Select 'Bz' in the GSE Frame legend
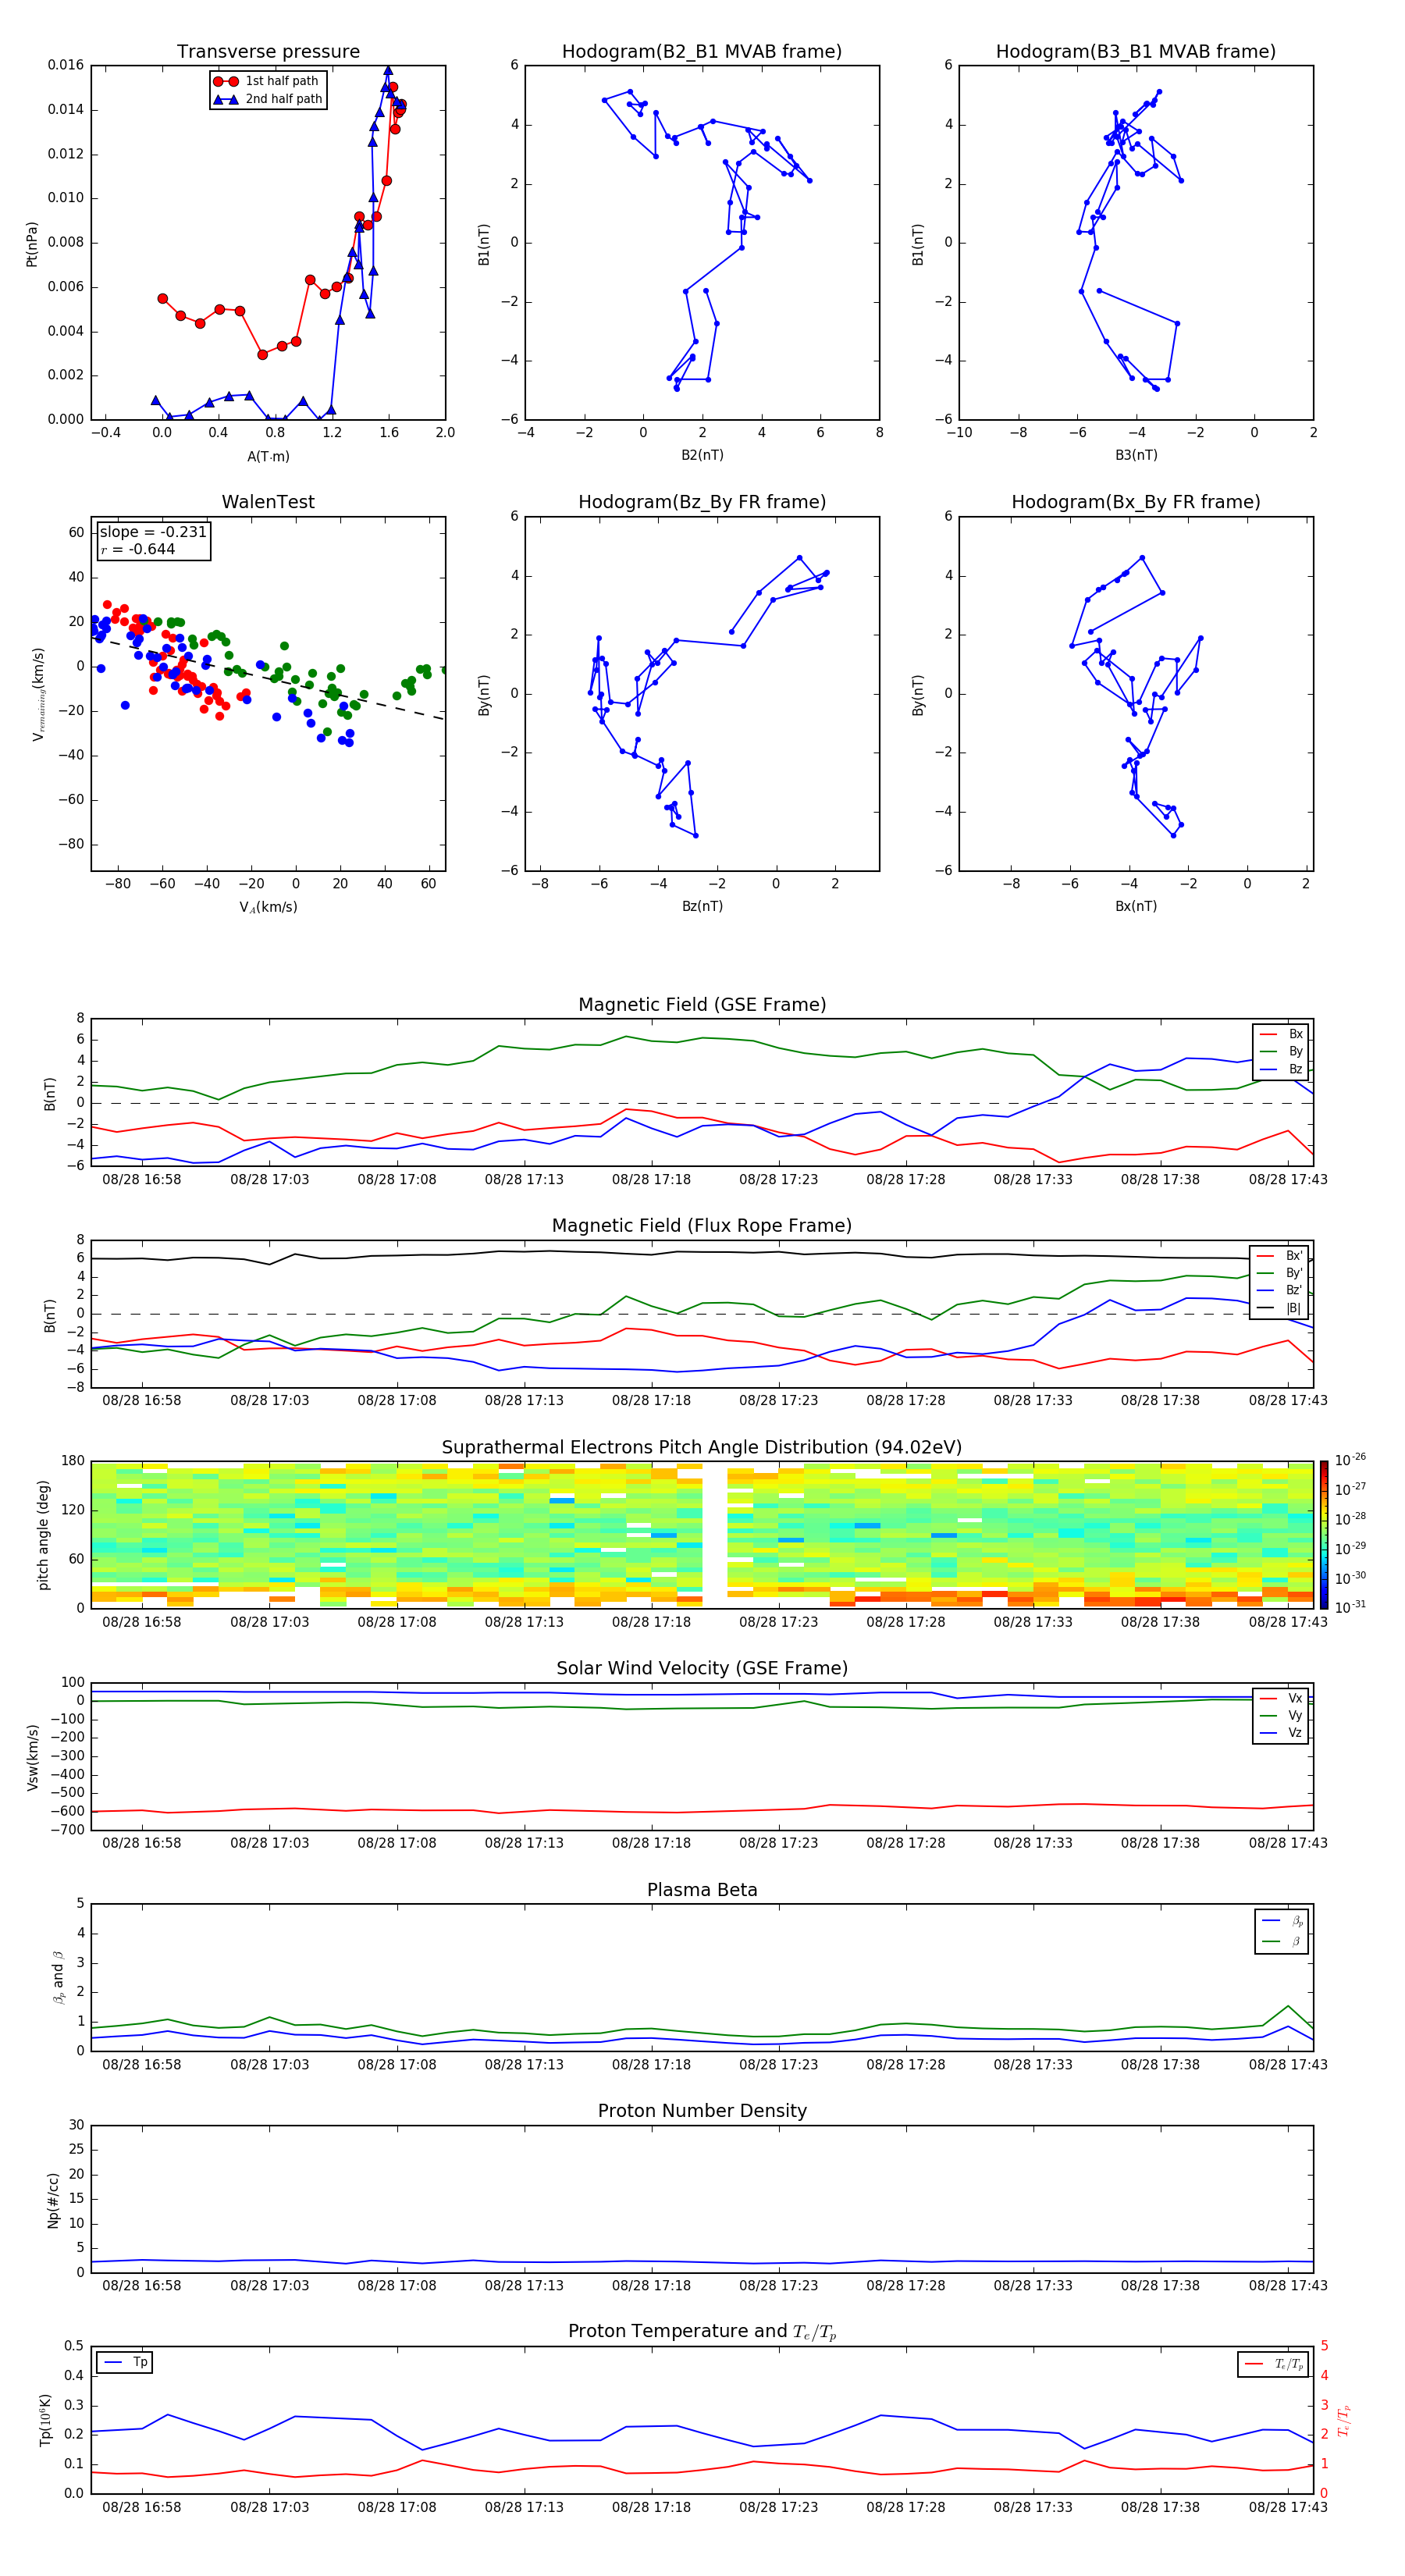The width and height of the screenshot is (1405, 2576). pos(1281,1069)
